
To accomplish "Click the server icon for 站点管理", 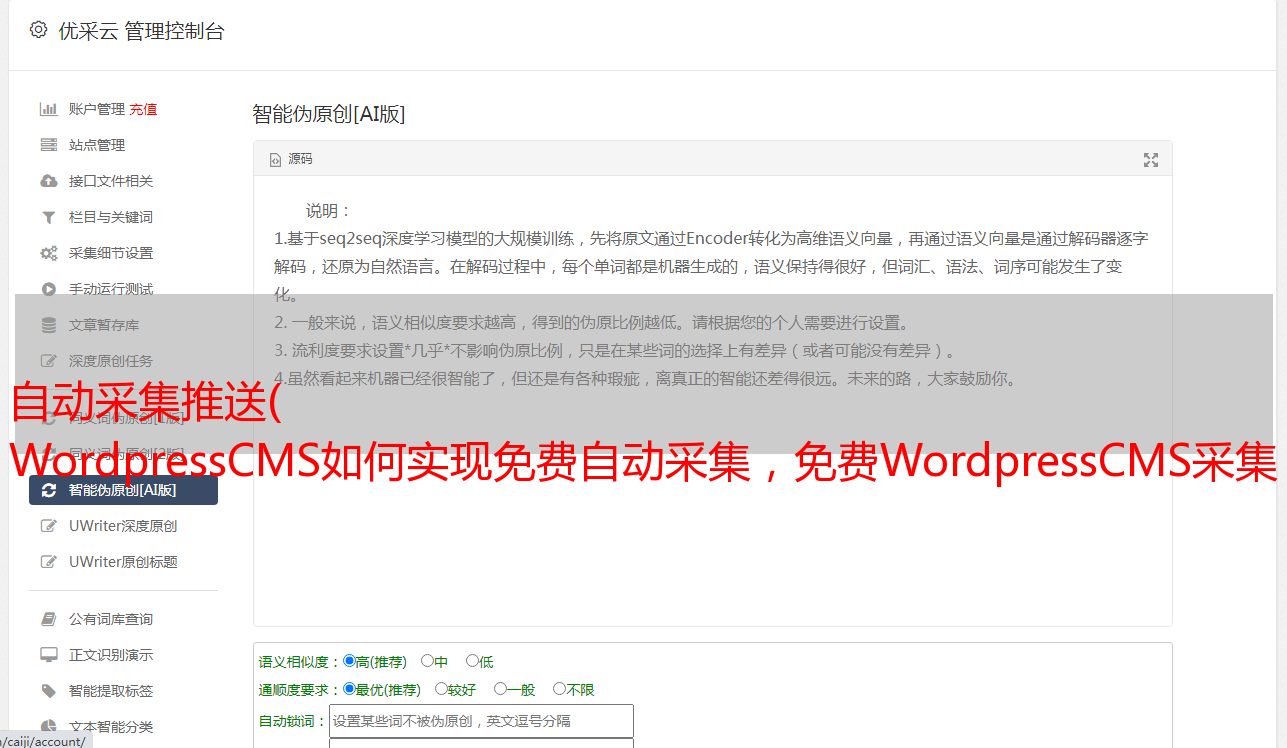I will (48, 145).
